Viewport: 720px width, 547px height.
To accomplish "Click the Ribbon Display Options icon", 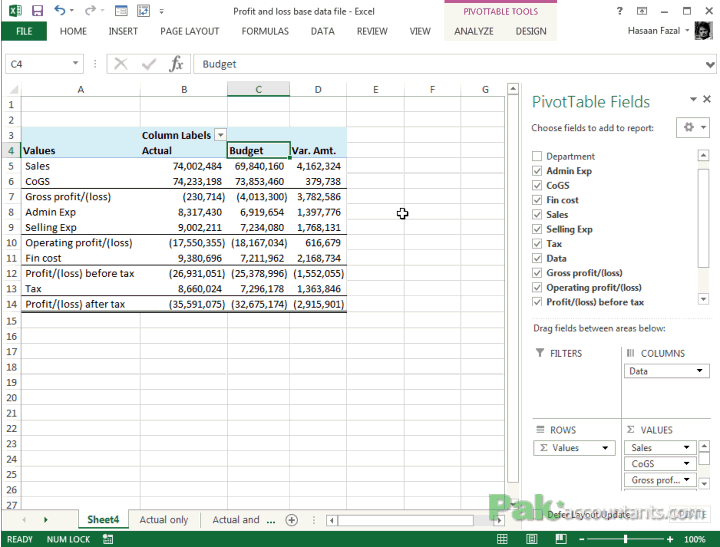I will 642,11.
